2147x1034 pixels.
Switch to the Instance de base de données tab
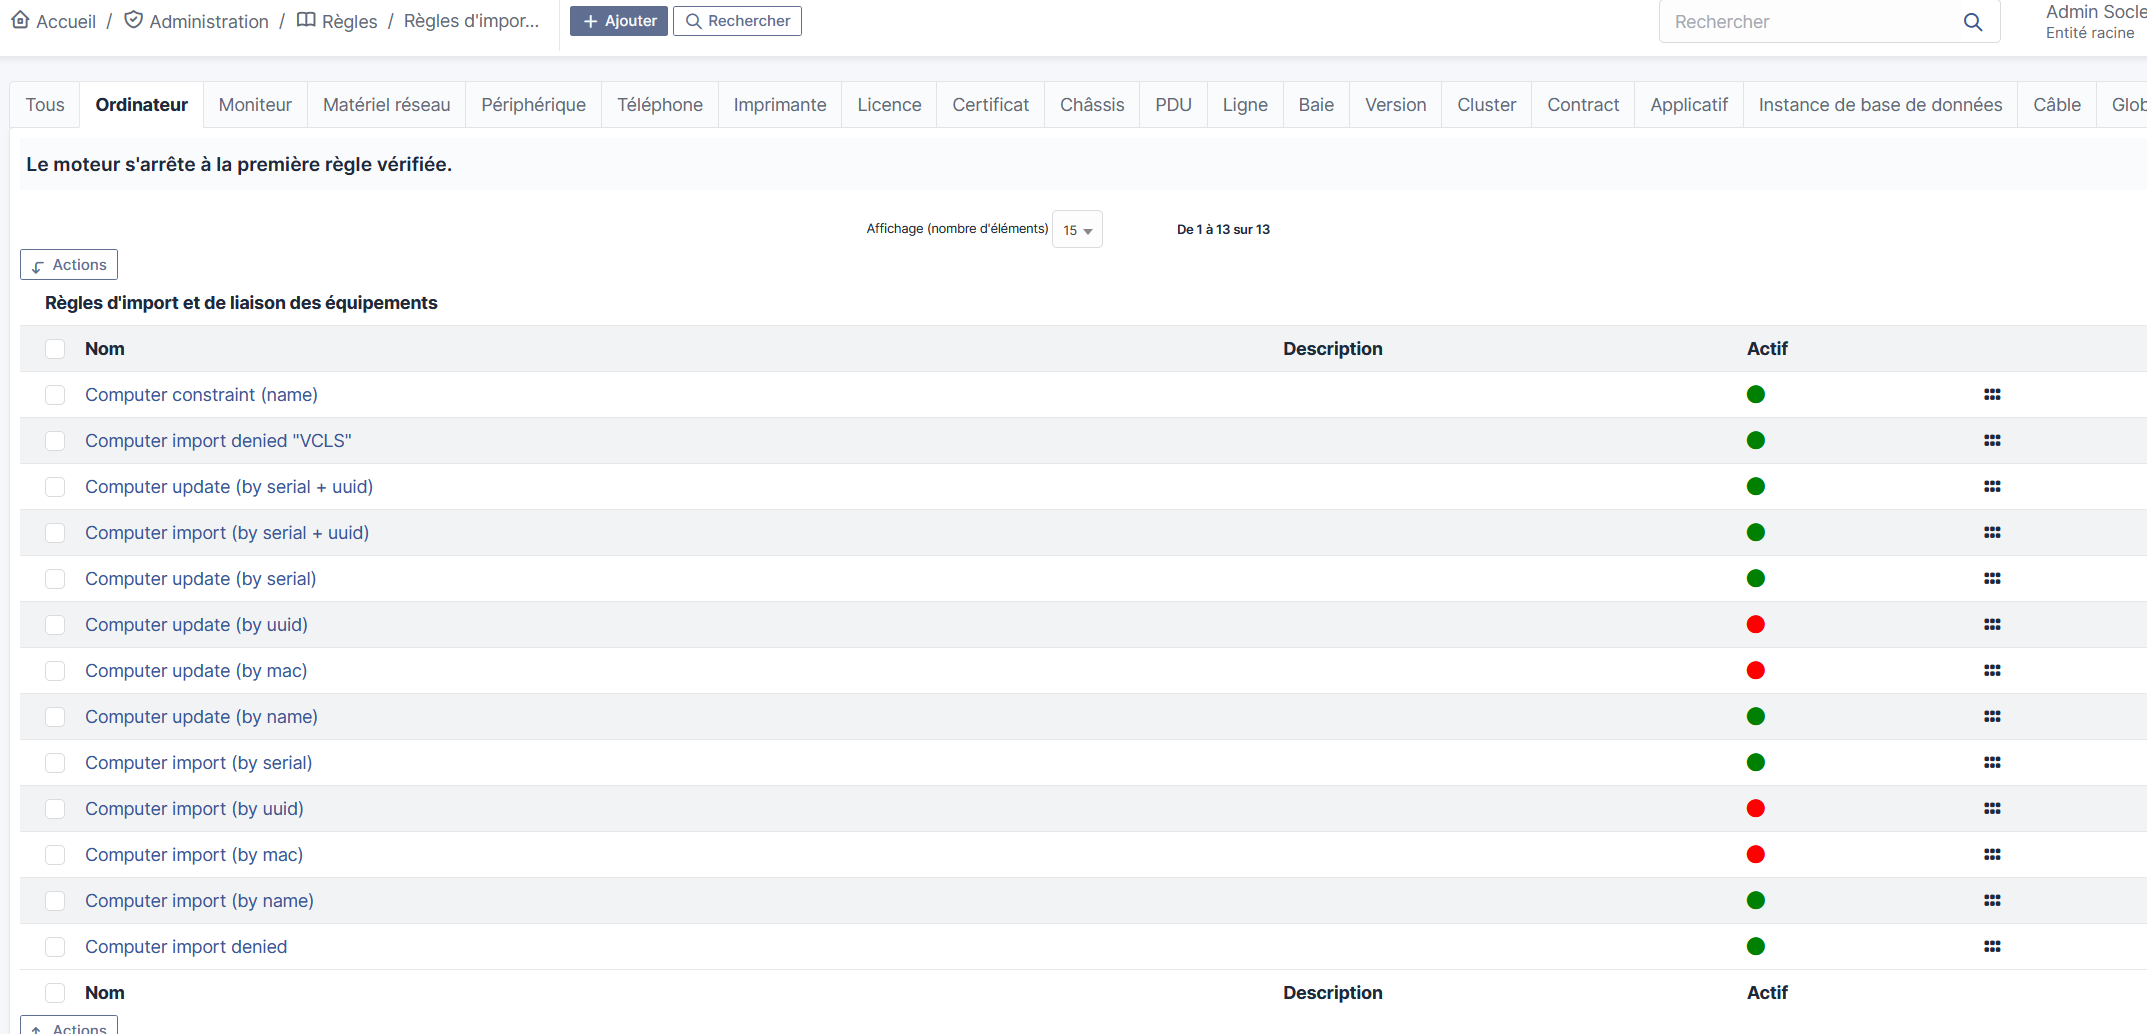coord(1880,105)
